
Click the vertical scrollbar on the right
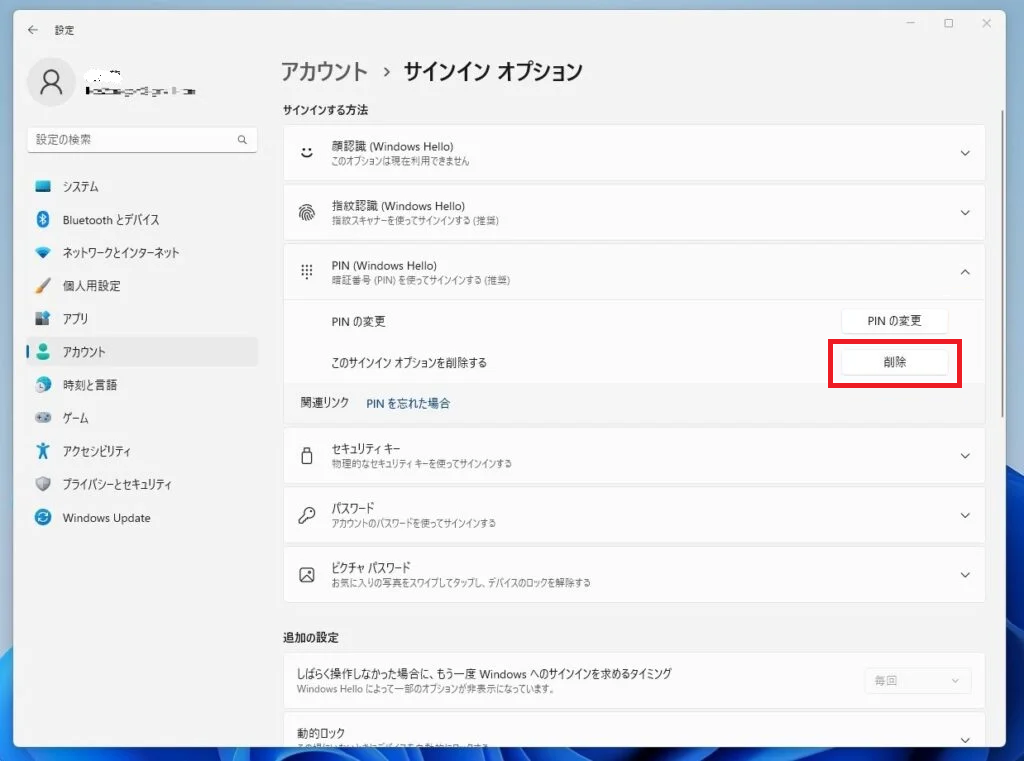point(1002,264)
